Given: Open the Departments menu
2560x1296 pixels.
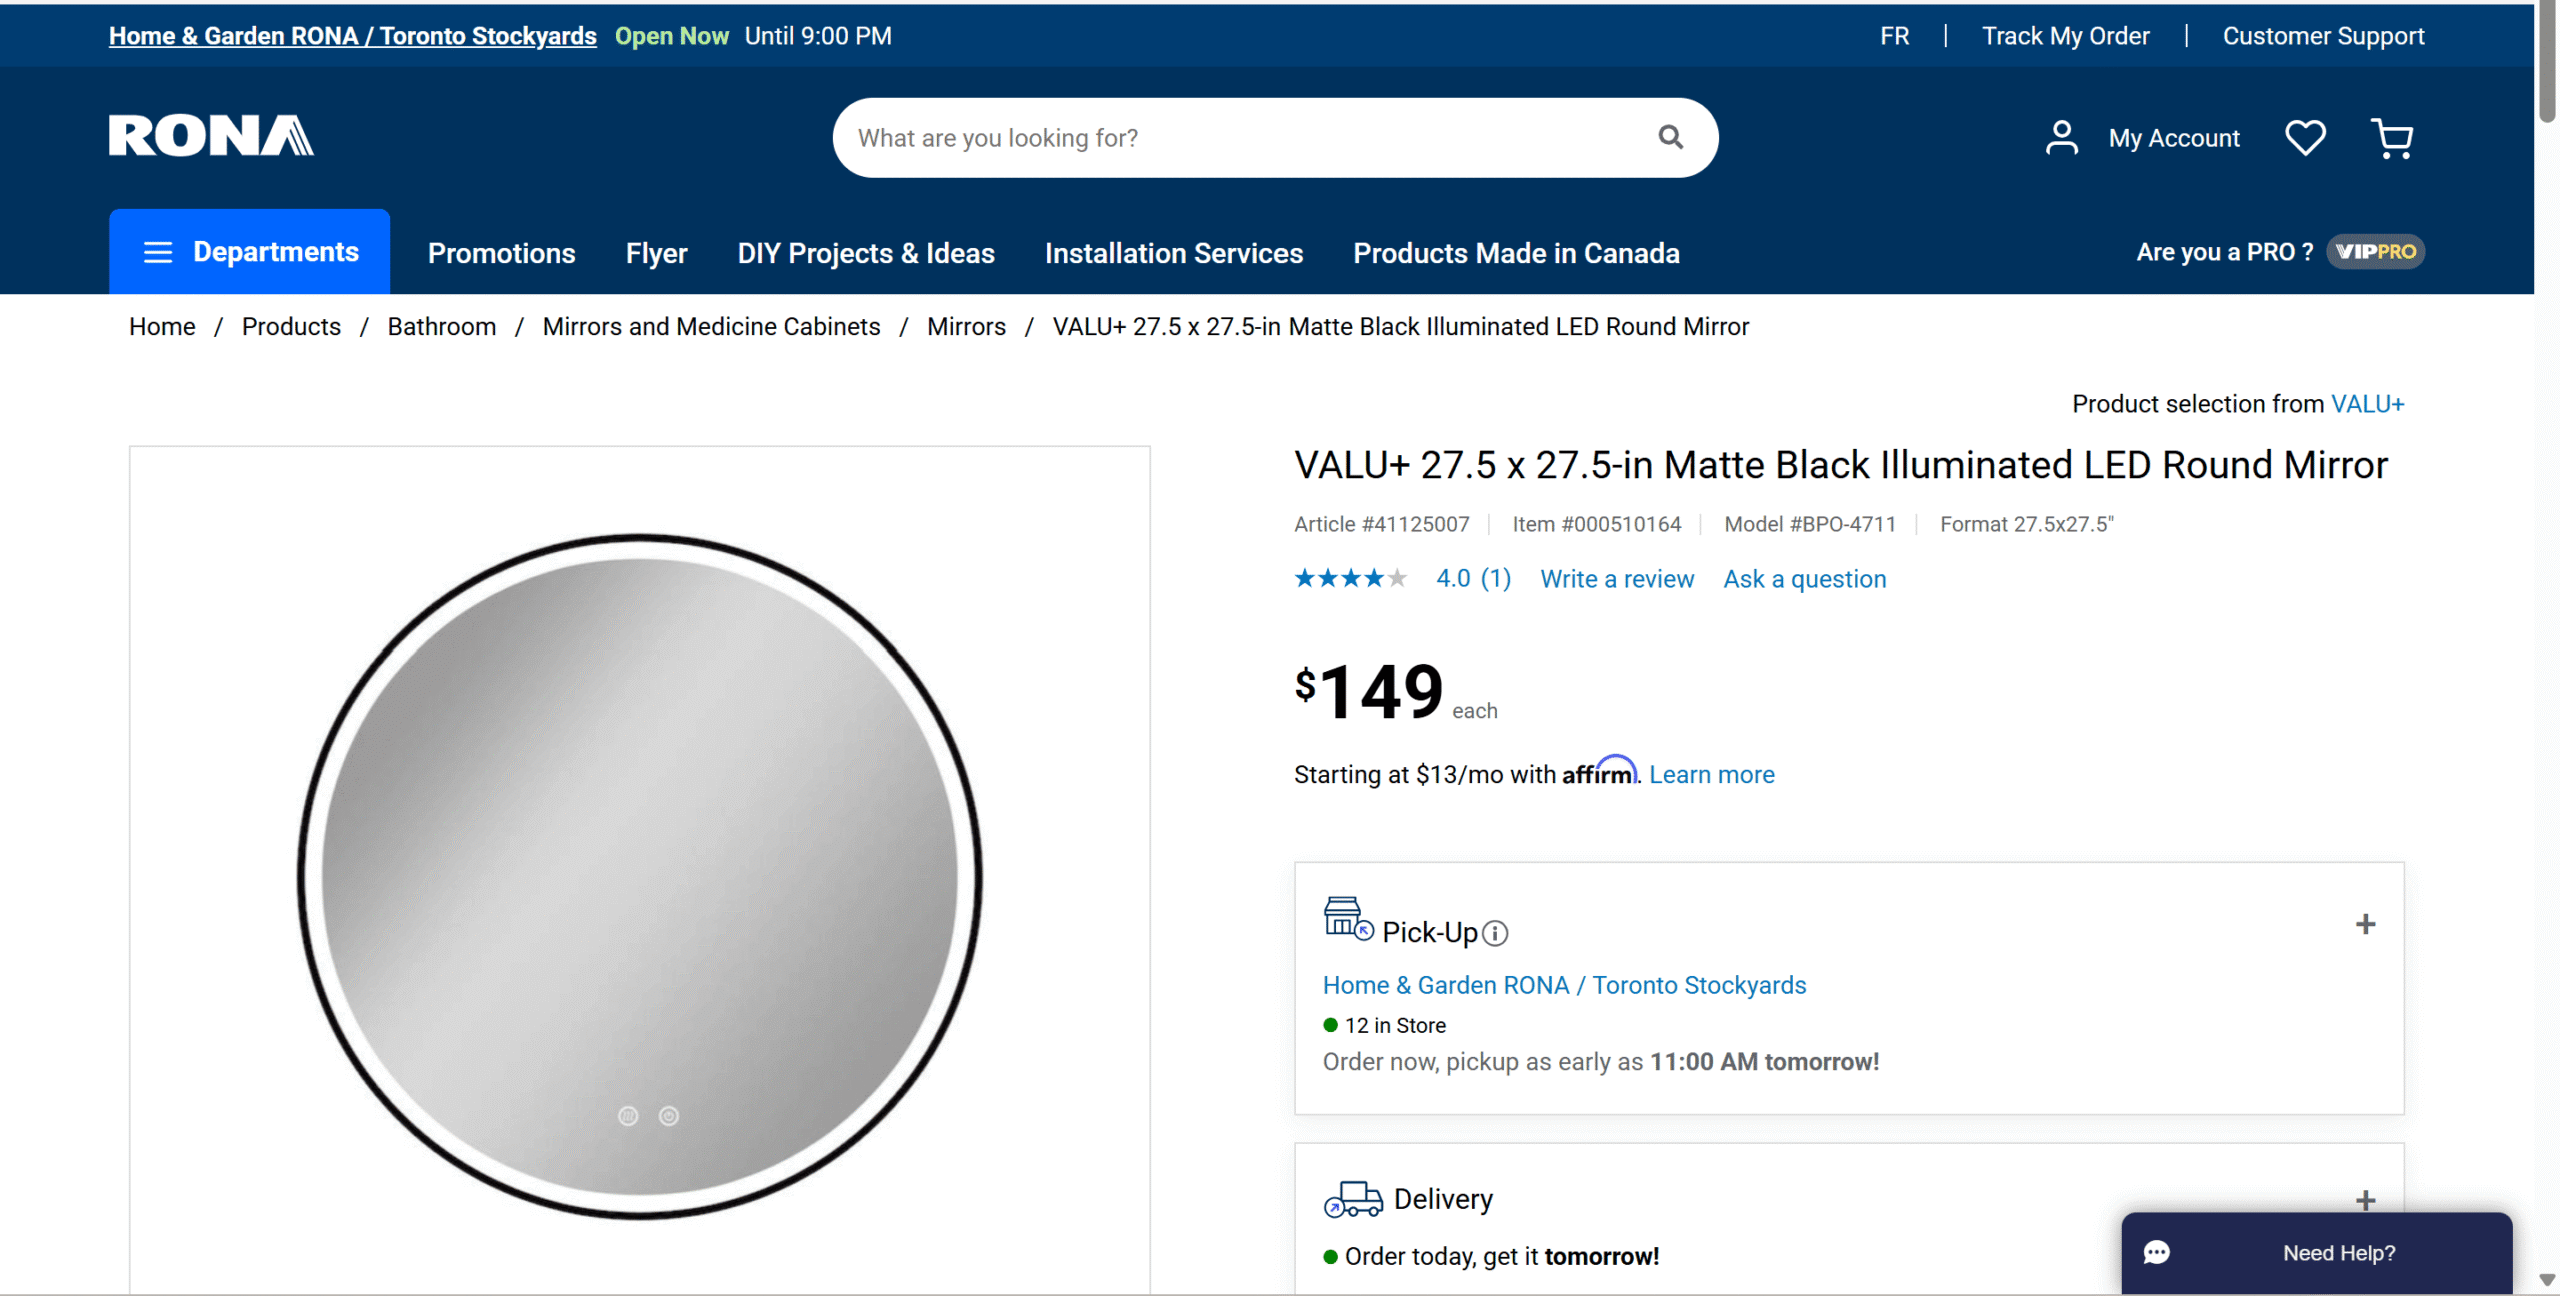Looking at the screenshot, I should point(275,252).
